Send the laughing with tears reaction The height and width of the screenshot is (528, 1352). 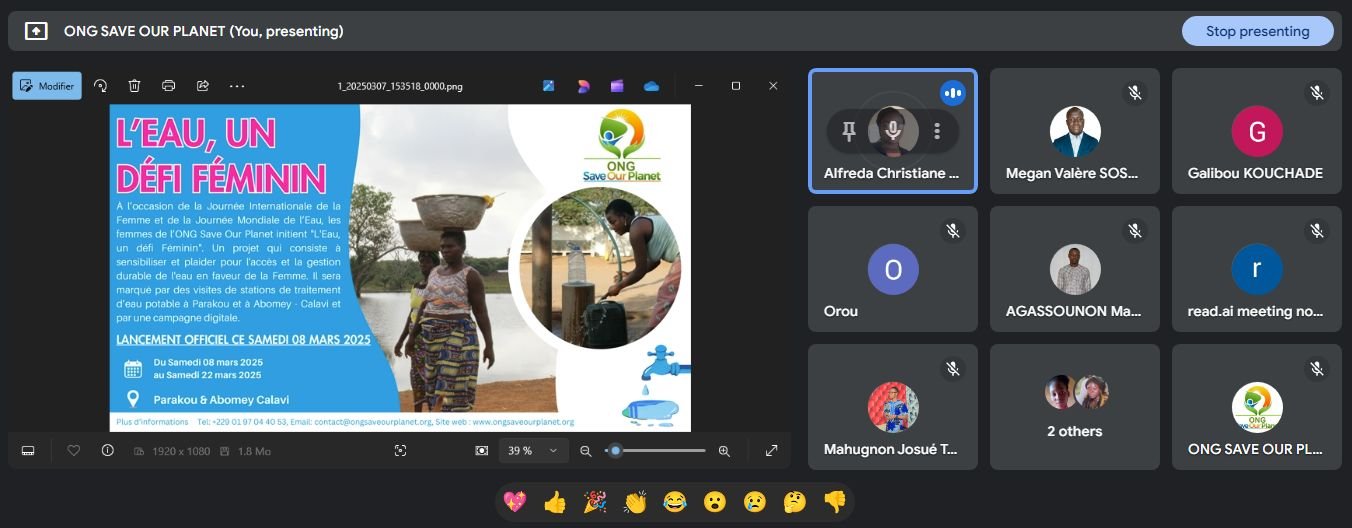675,501
